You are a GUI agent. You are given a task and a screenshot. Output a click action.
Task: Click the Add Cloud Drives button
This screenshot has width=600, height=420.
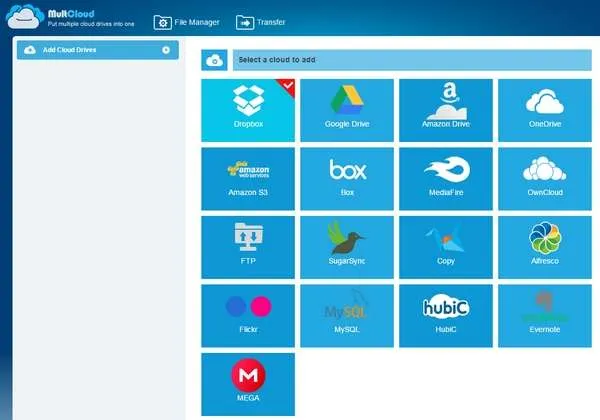(x=98, y=50)
